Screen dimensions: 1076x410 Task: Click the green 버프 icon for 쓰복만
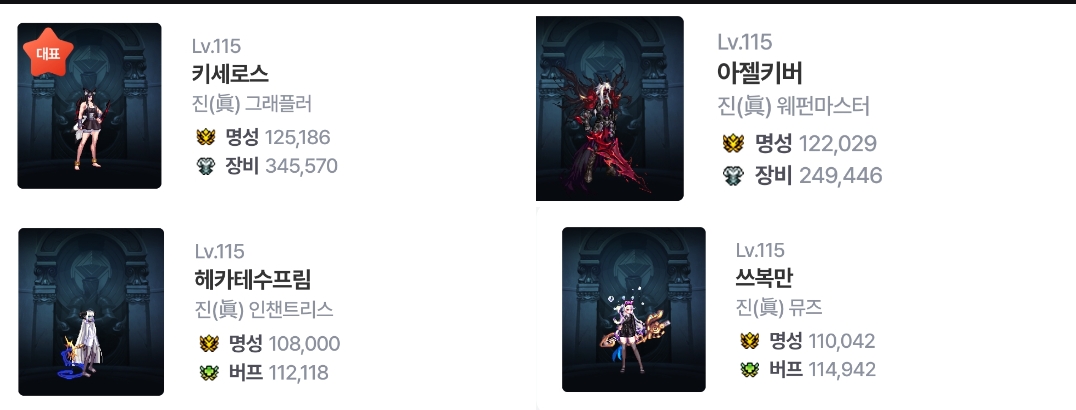pos(750,369)
